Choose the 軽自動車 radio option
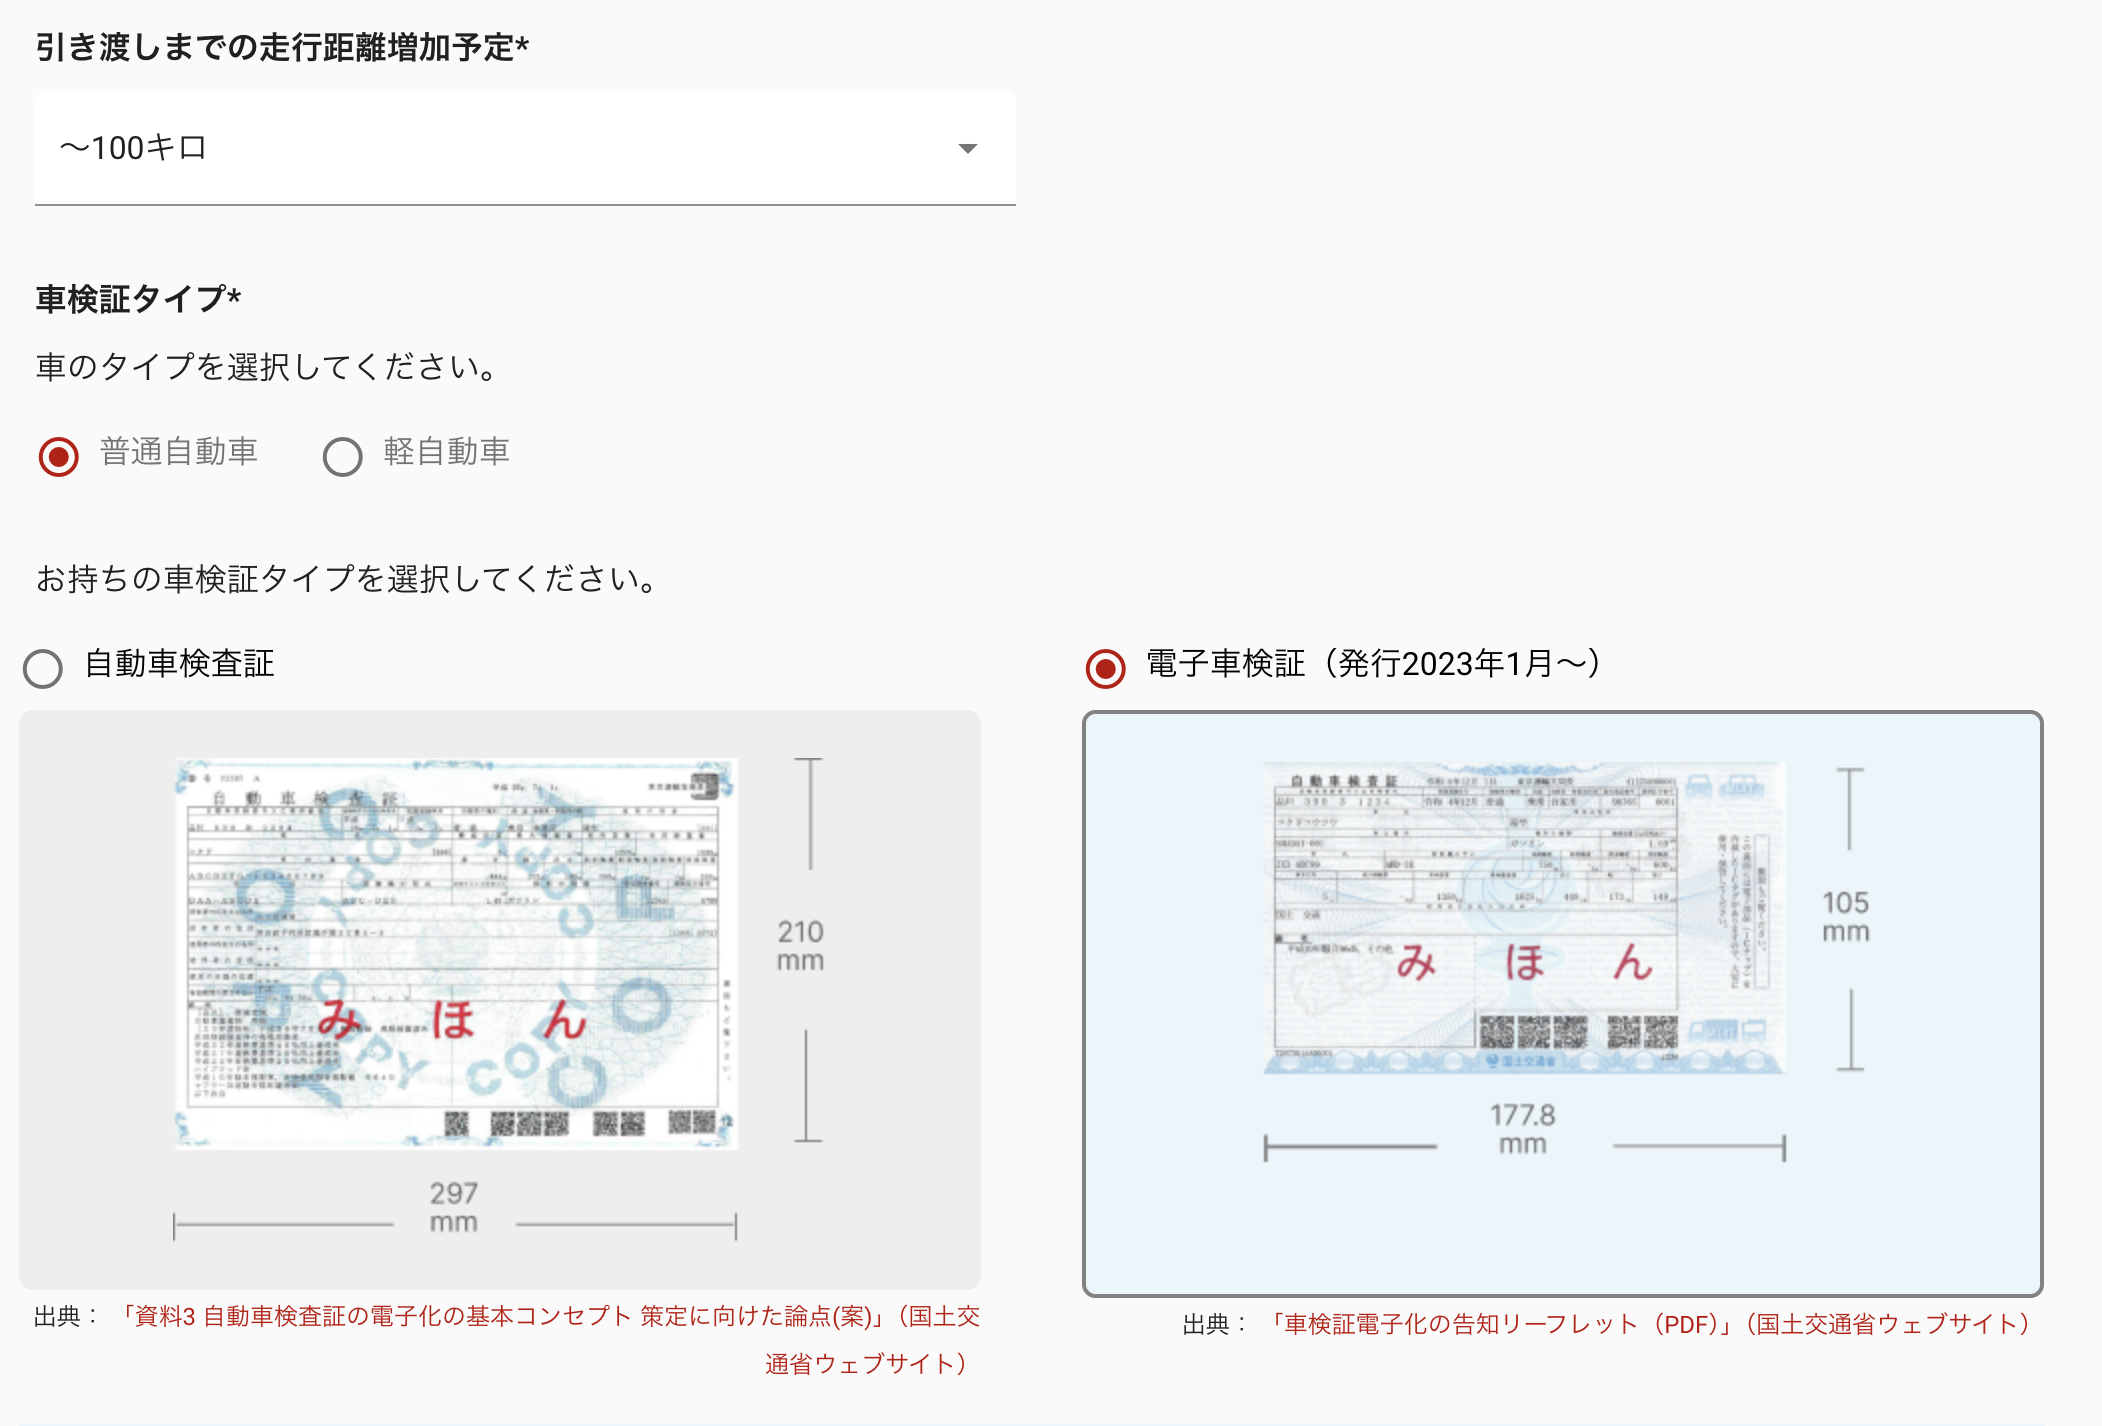Screen dimensions: 2102x1426 pos(342,456)
